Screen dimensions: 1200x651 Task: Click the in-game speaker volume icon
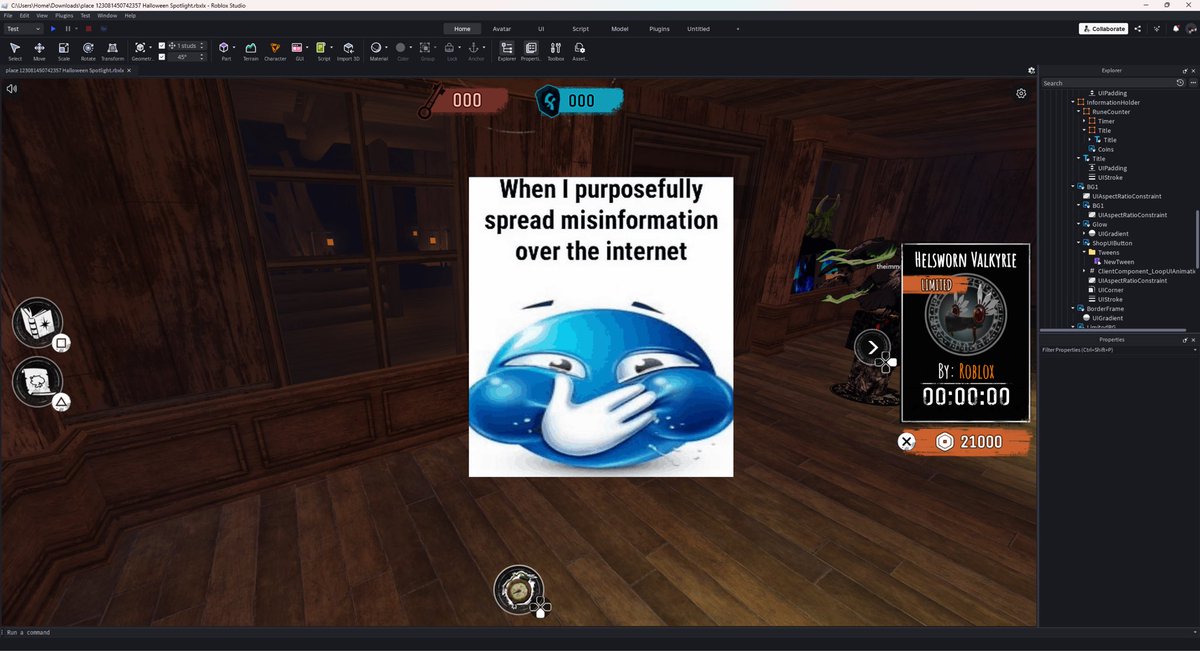pyautogui.click(x=11, y=88)
